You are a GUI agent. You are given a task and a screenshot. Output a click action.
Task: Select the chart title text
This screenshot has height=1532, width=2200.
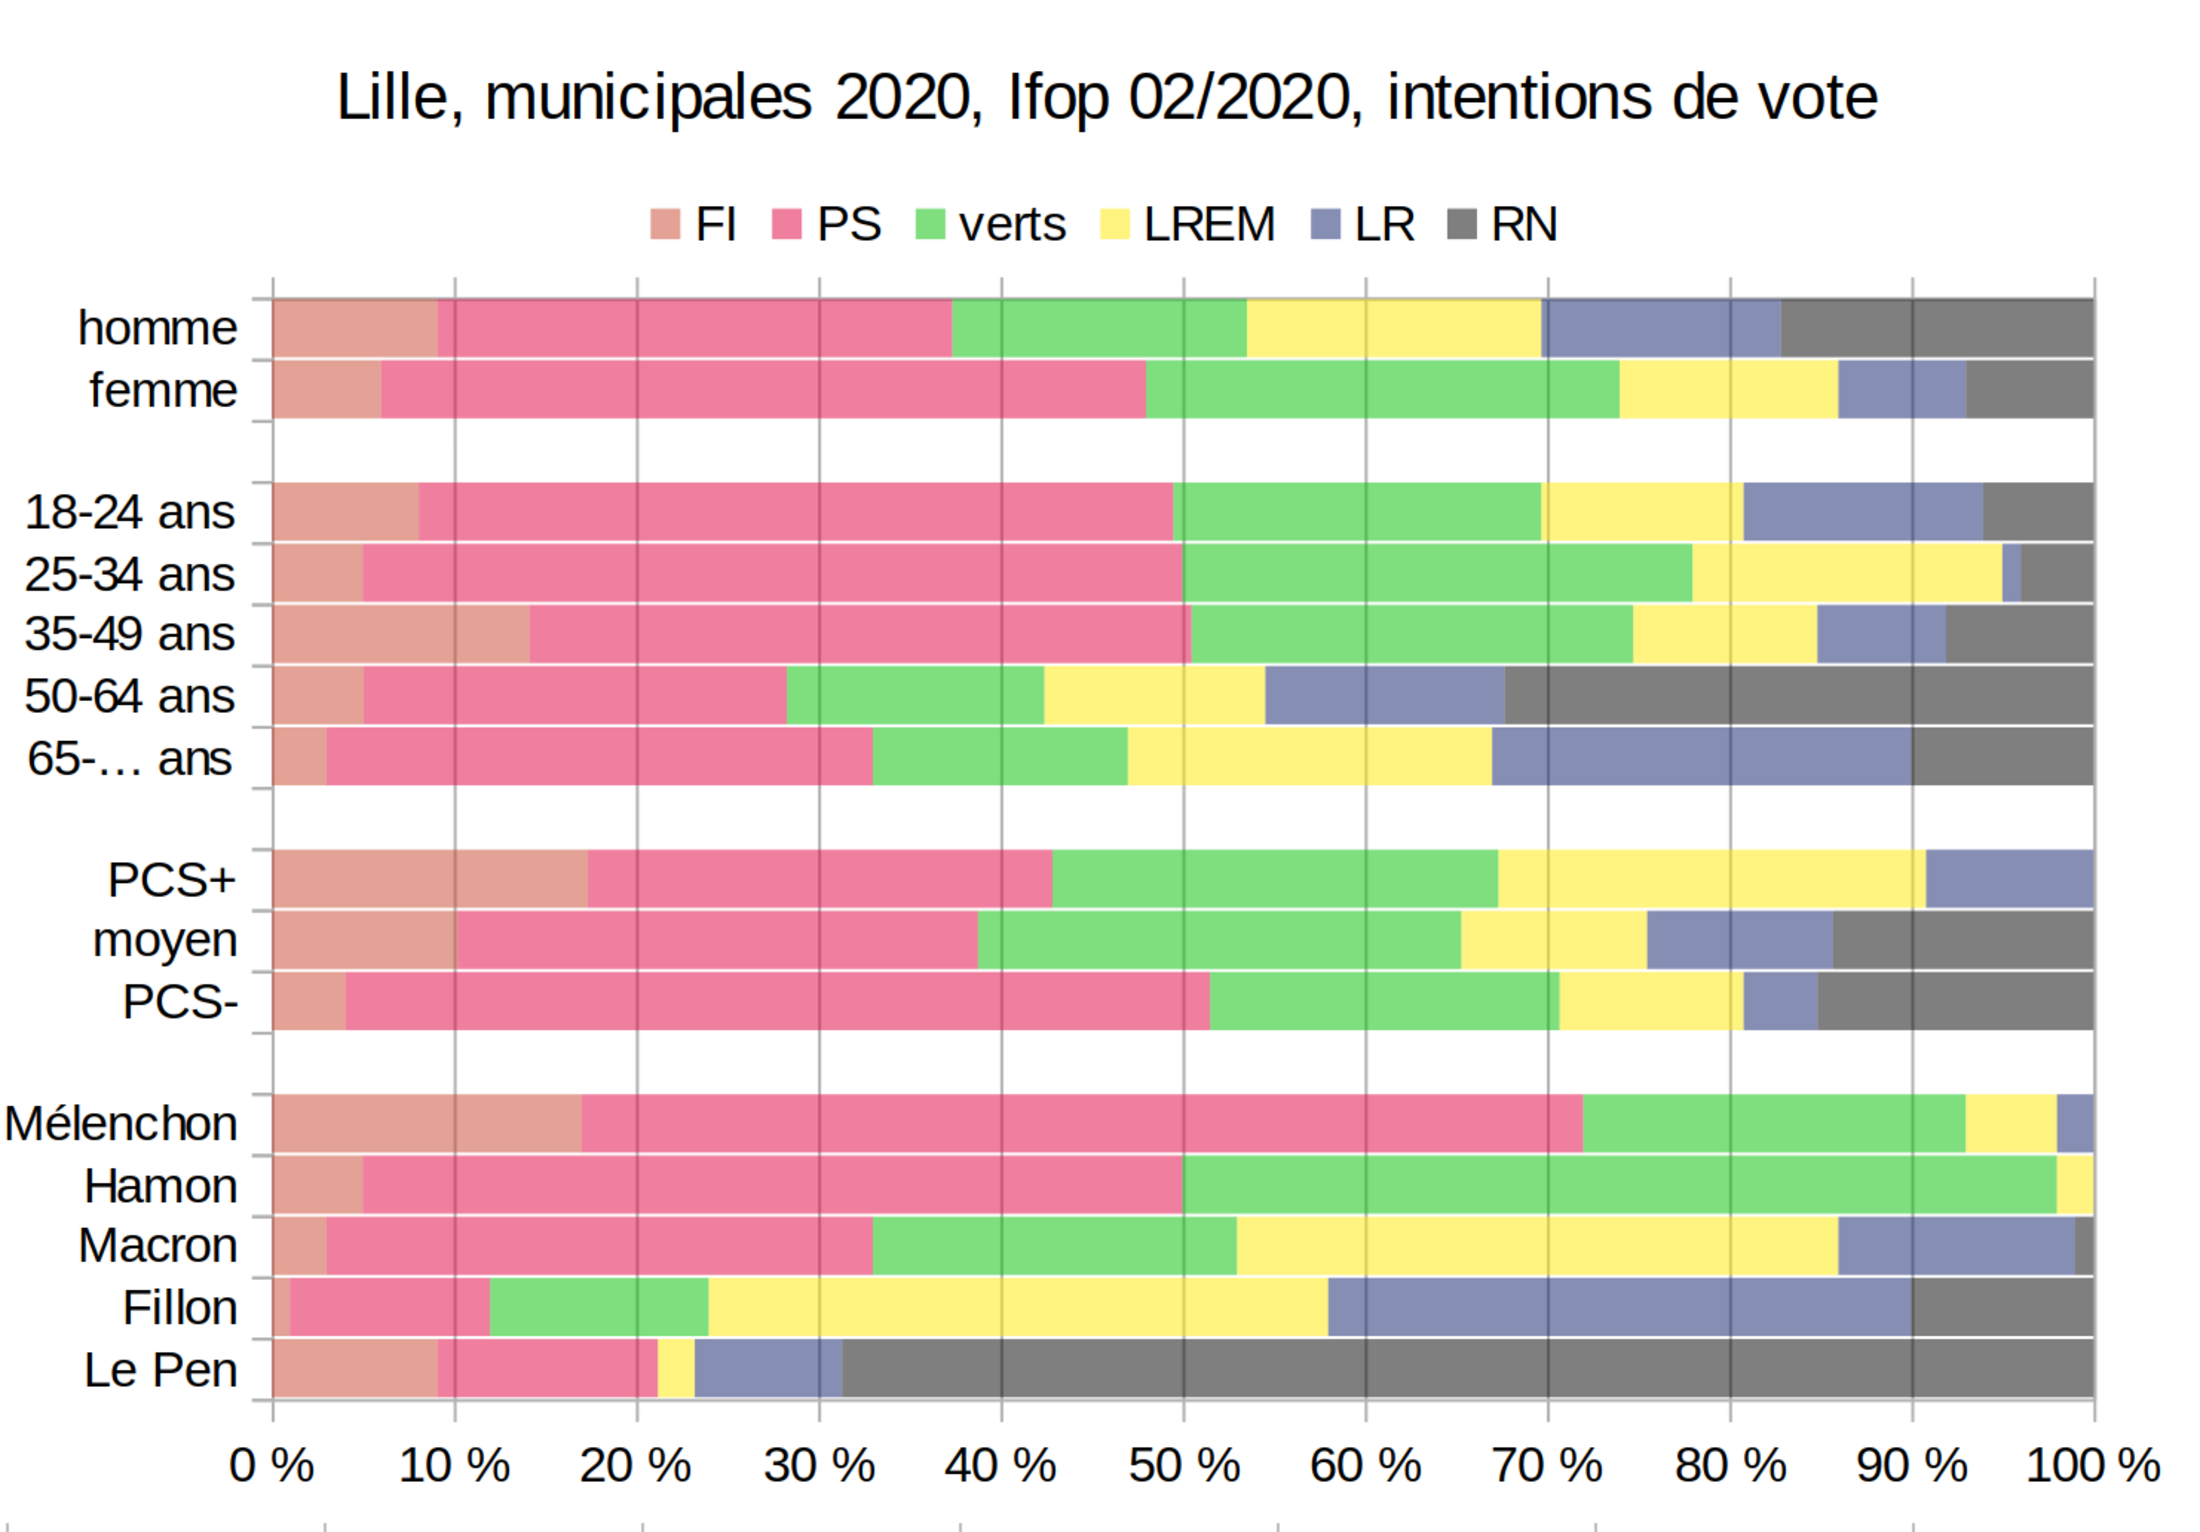pyautogui.click(x=1106, y=98)
